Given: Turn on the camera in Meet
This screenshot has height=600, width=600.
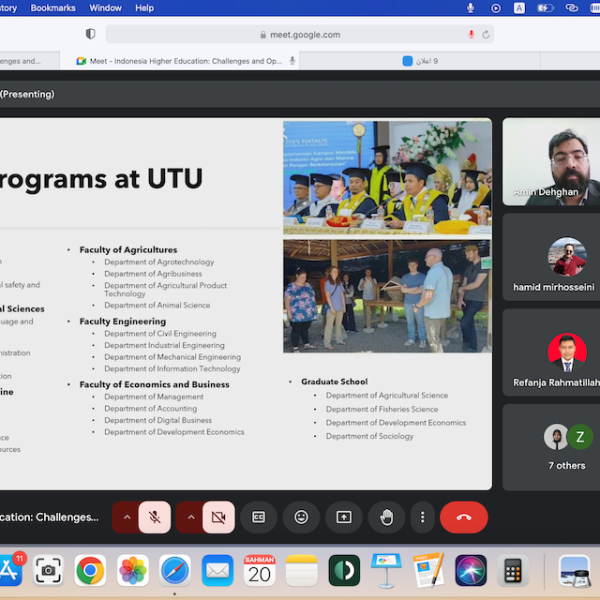Looking at the screenshot, I should coord(218,517).
